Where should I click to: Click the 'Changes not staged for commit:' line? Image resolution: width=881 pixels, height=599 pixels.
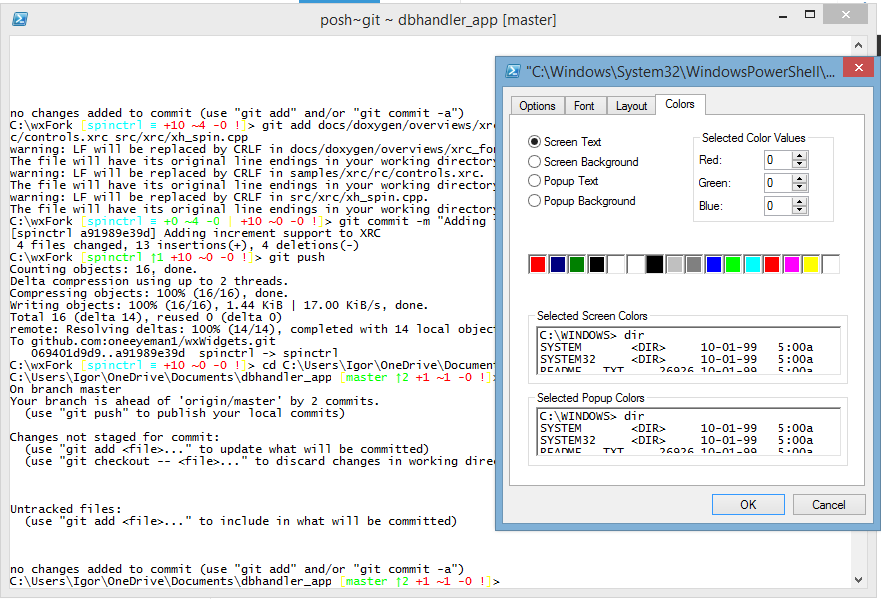click(115, 437)
